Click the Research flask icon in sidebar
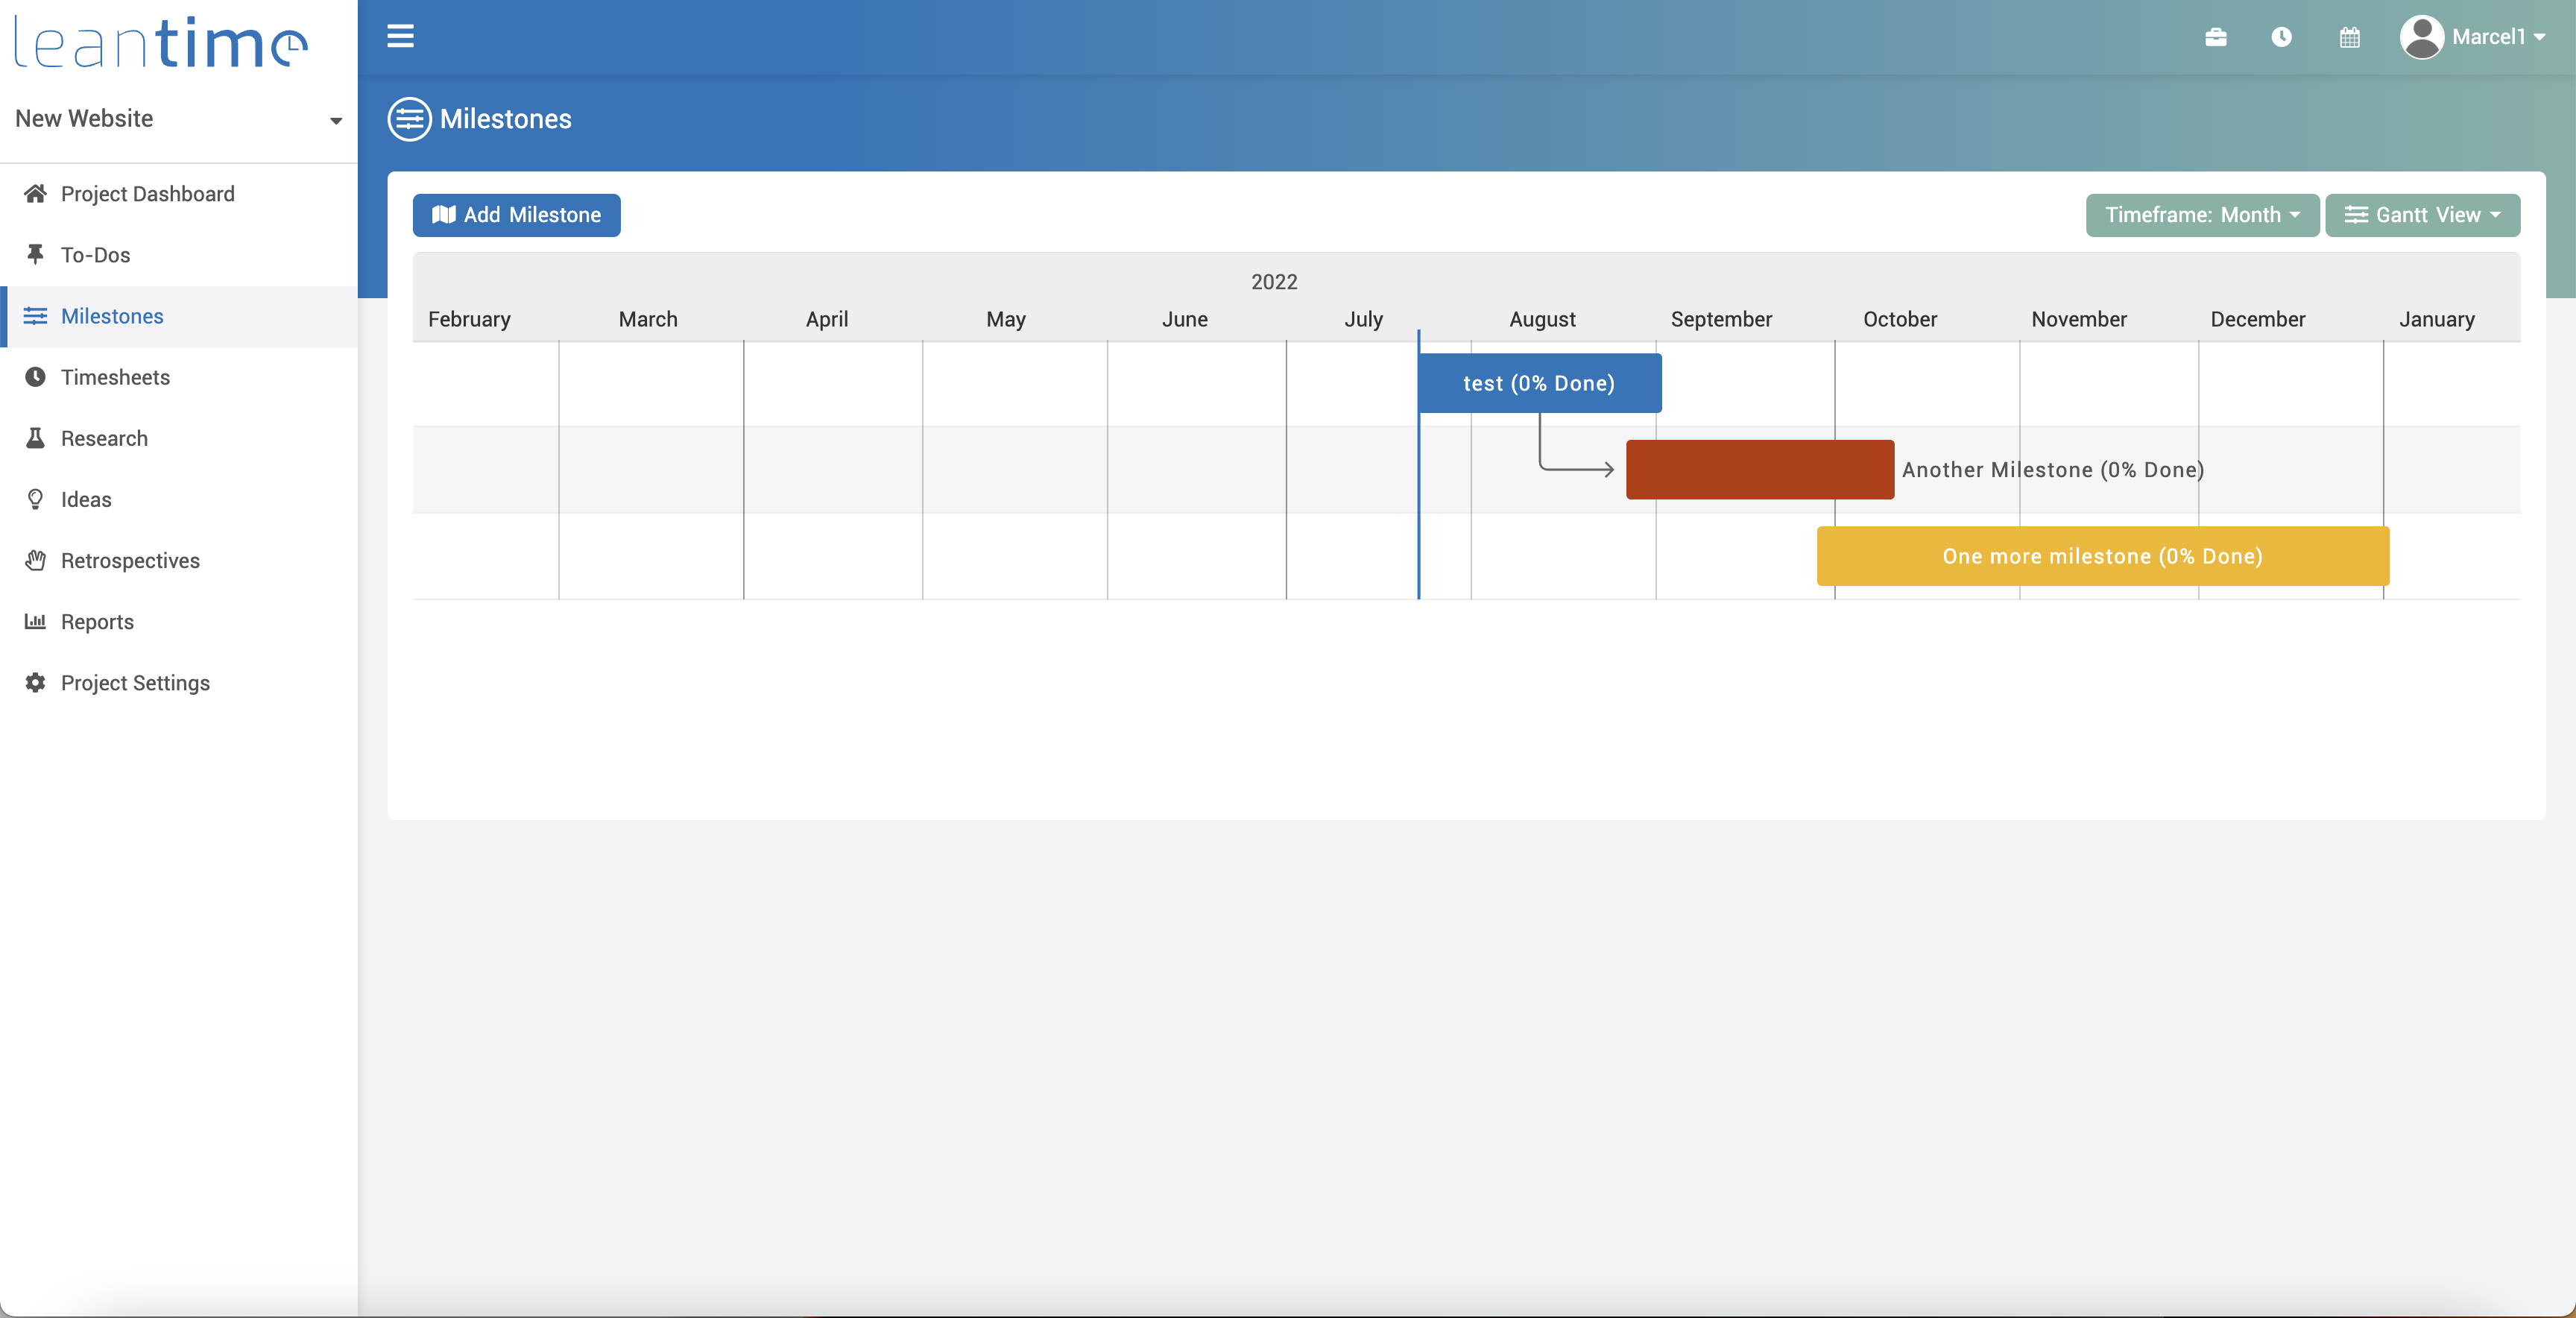Viewport: 2576px width, 1318px height. [x=36, y=438]
